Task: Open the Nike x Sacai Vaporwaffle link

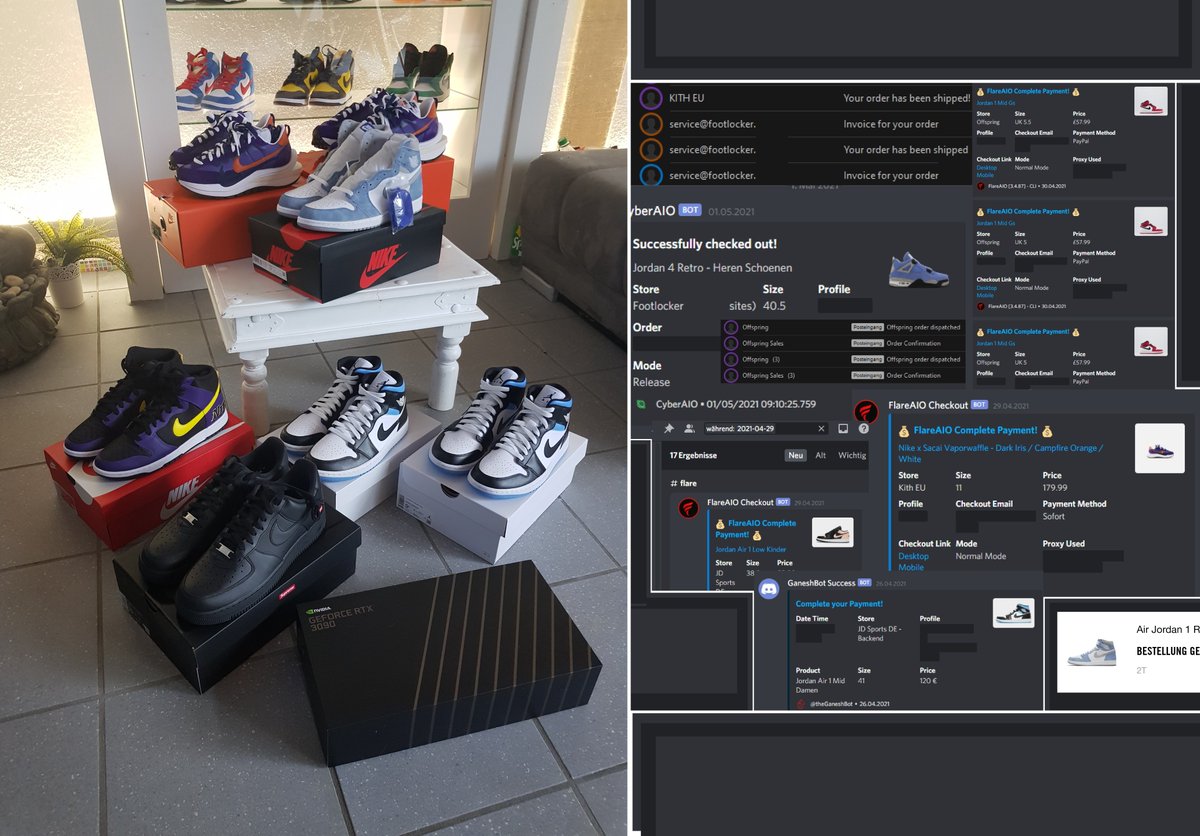Action: coord(1000,453)
